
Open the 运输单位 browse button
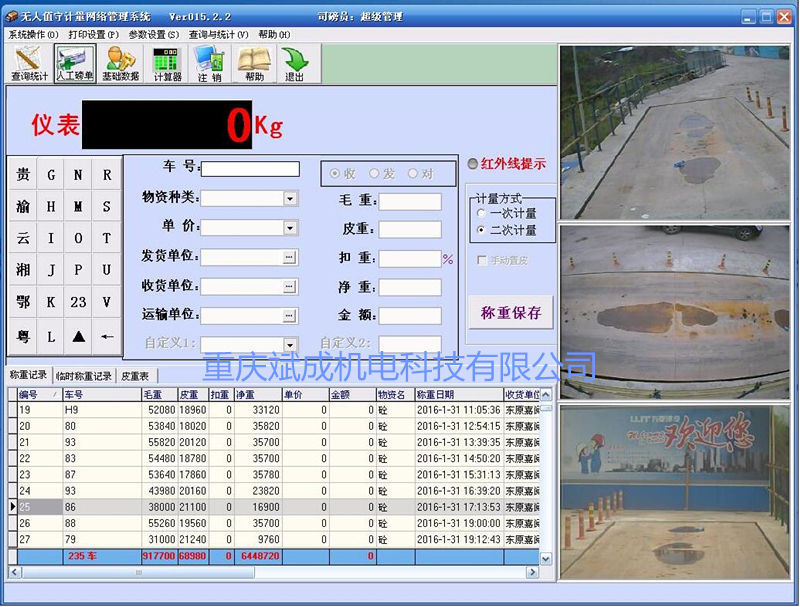point(289,316)
